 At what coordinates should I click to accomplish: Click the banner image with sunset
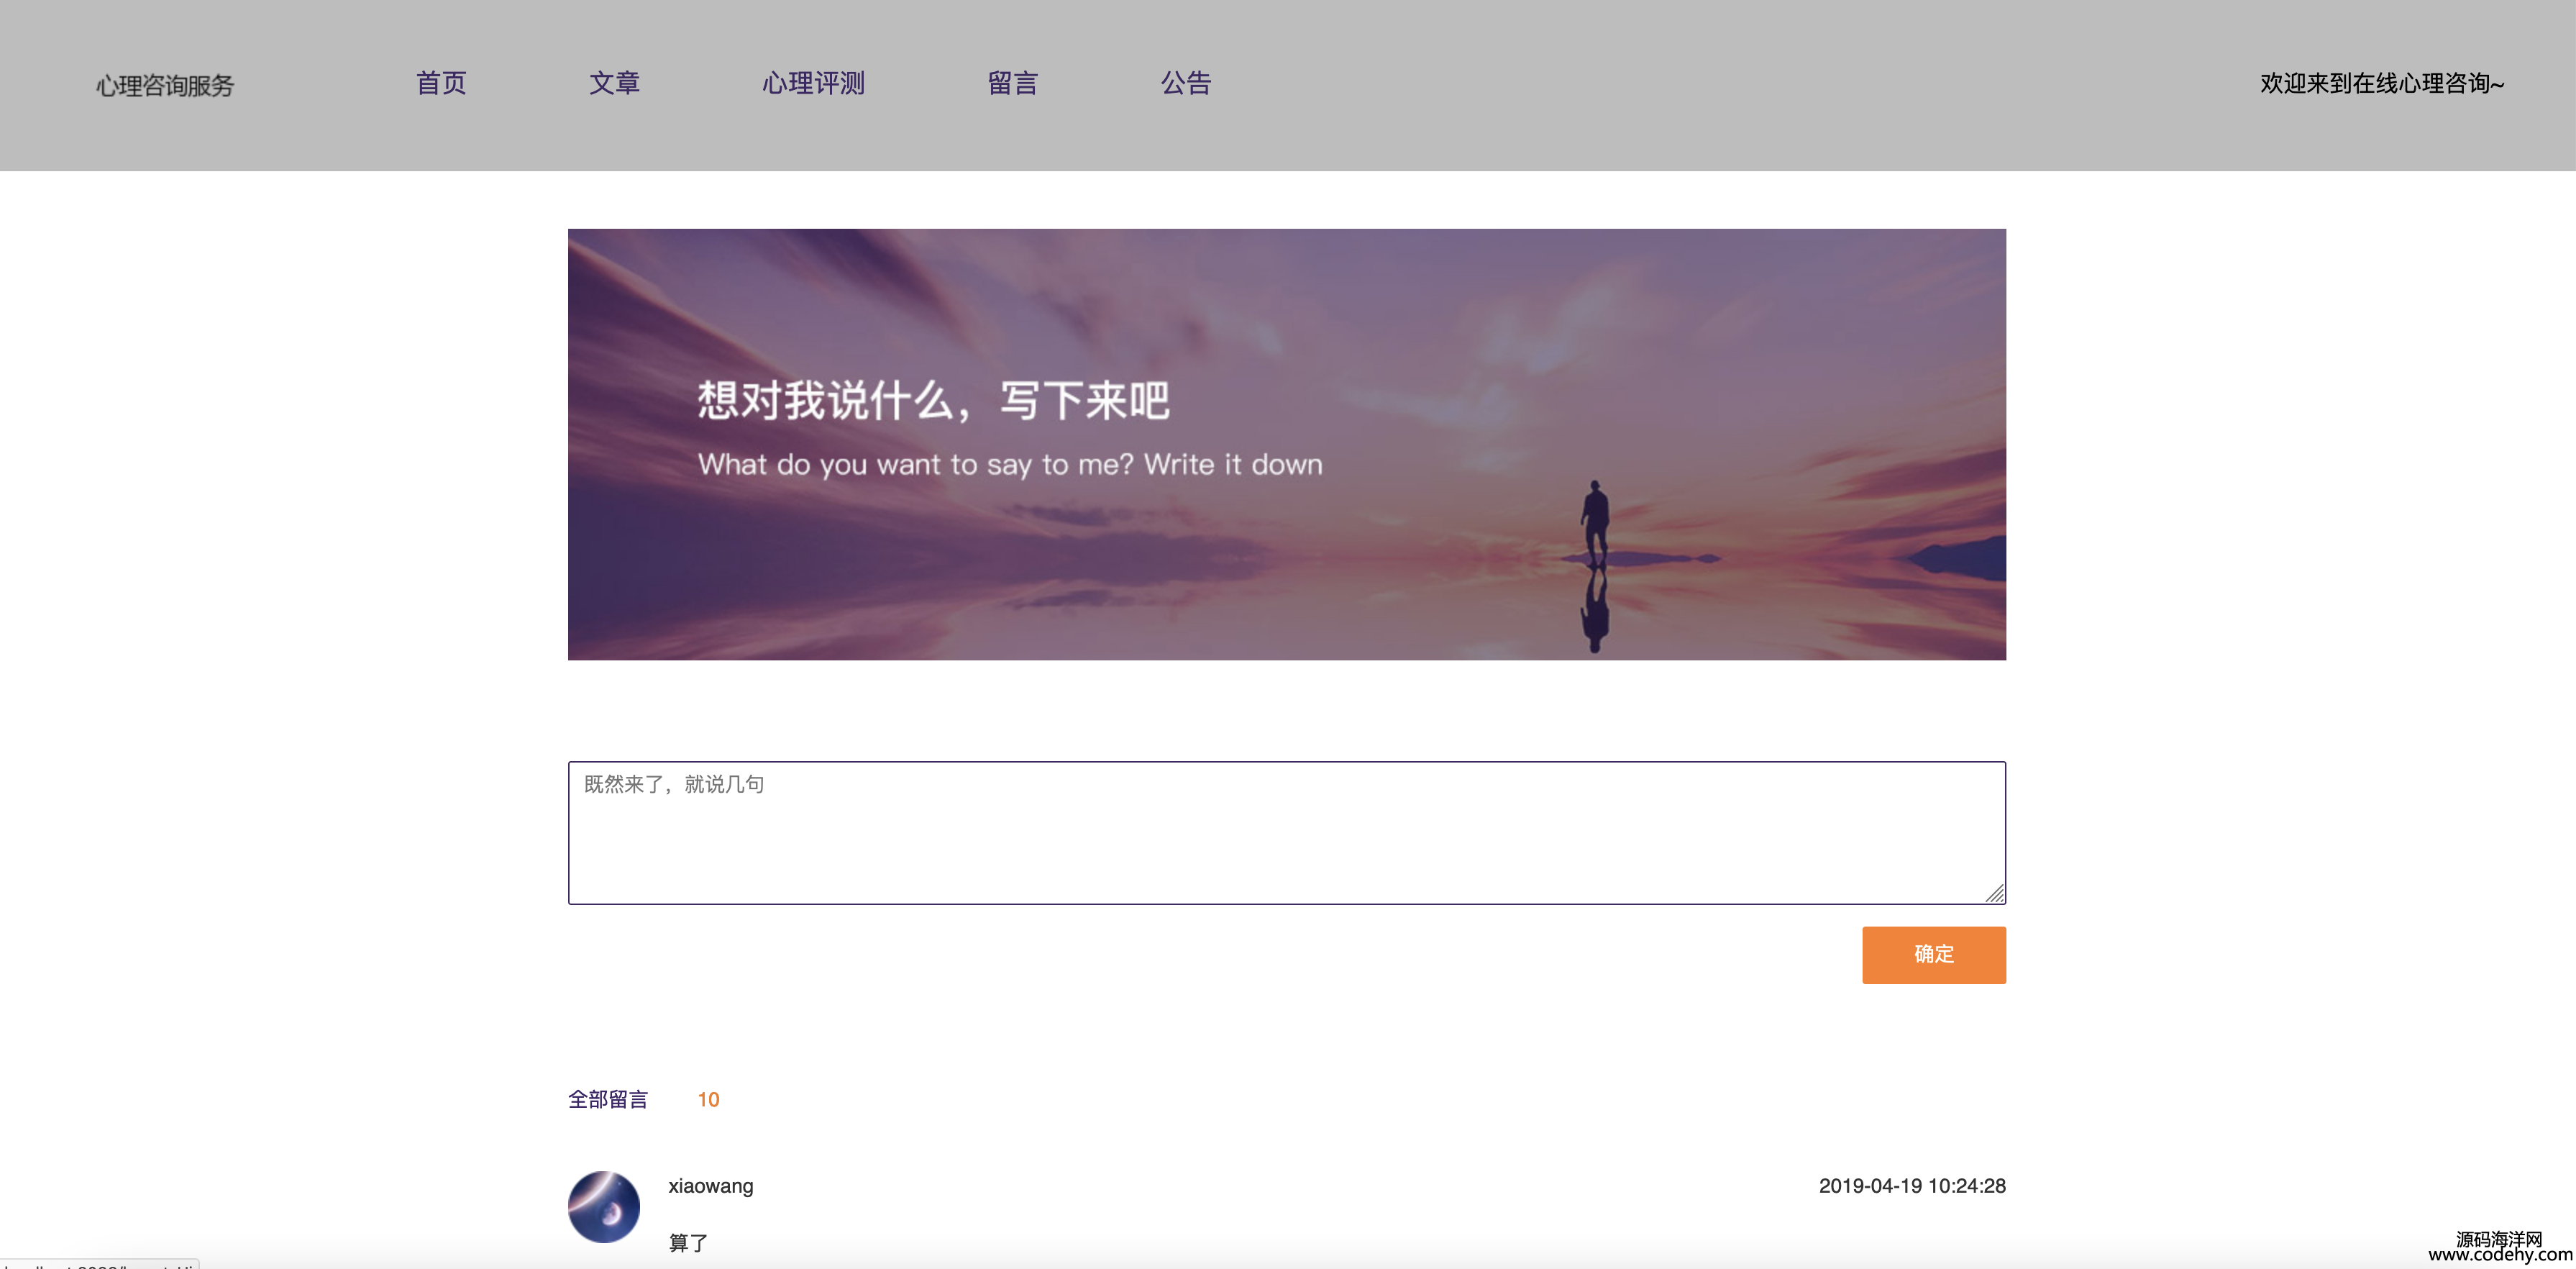(1286, 444)
